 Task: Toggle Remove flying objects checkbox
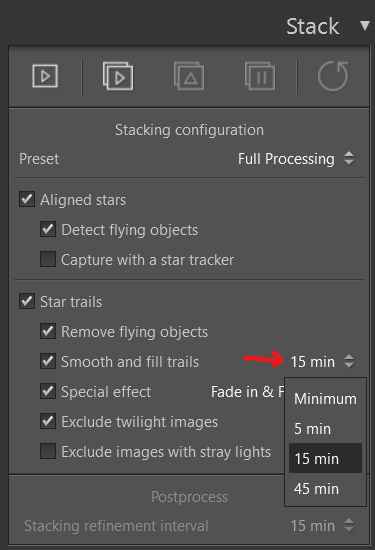coord(48,331)
